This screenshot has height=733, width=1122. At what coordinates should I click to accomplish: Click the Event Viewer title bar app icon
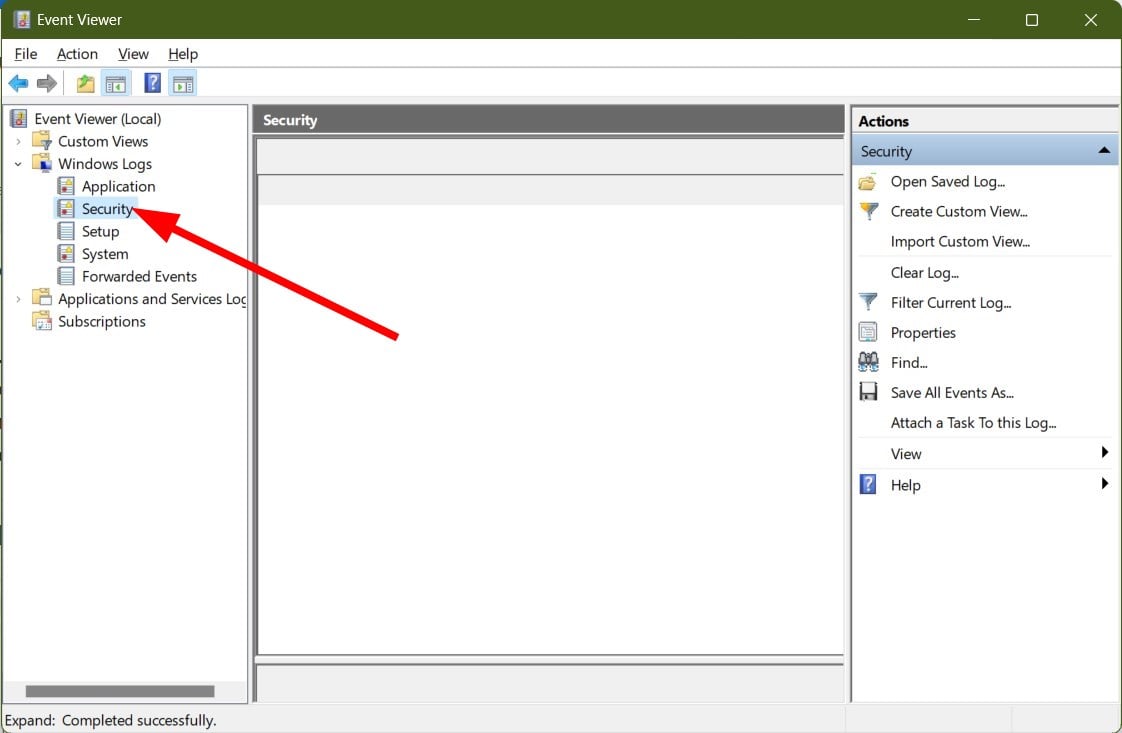21,19
